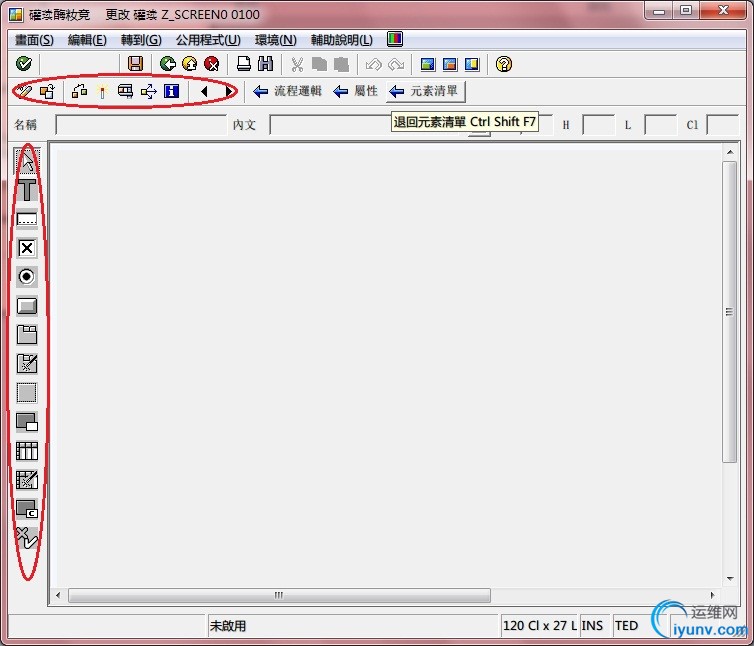Select the status icon tool at palette bottom
Image resolution: width=754 pixels, height=646 pixels.
26,538
